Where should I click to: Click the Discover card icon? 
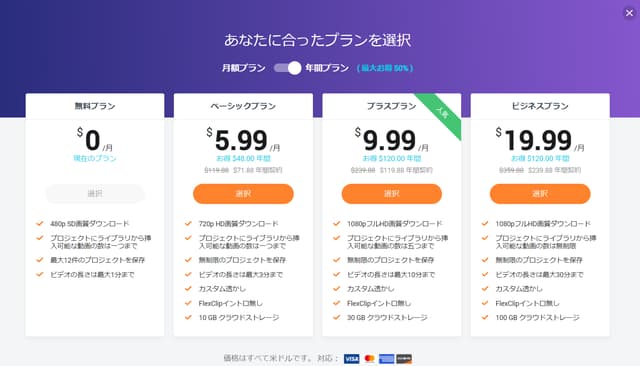pos(404,359)
